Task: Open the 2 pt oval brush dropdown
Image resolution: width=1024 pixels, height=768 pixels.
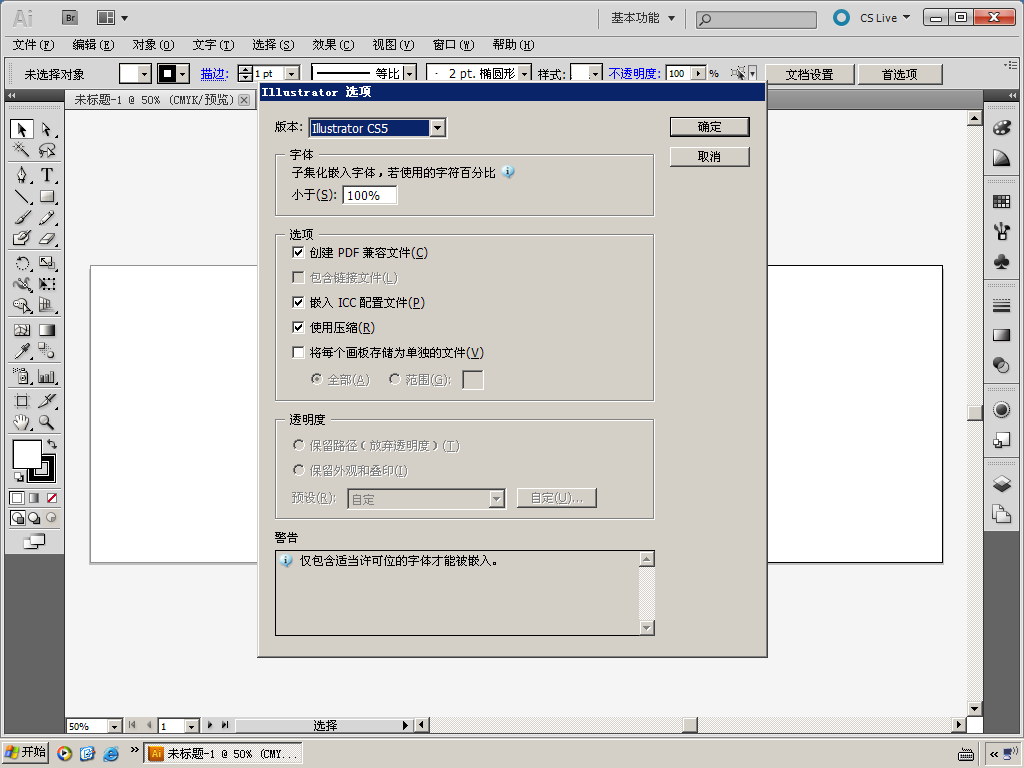Action: 524,74
